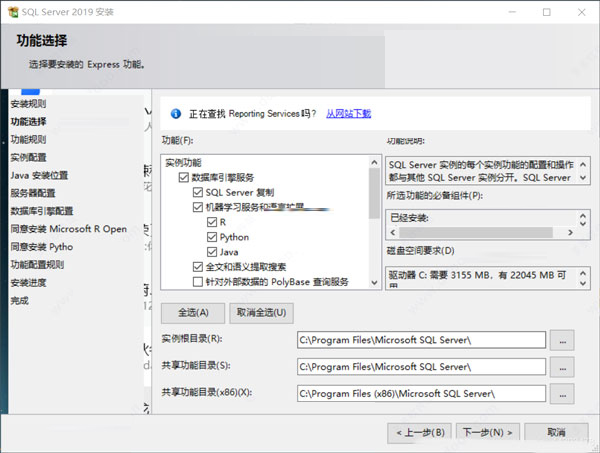The width and height of the screenshot is (600, 453).
Task: Select the 功能配置规则 step
Action: (x=37, y=264)
